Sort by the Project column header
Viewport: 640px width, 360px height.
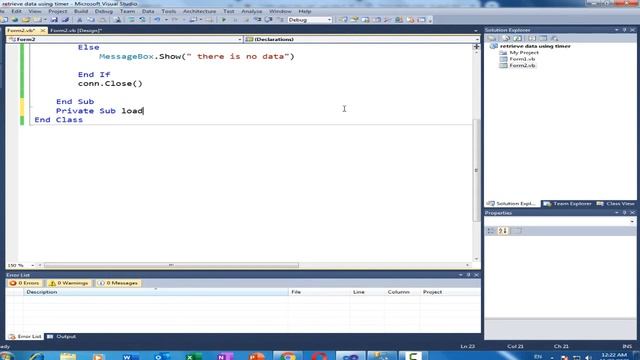tap(450, 292)
